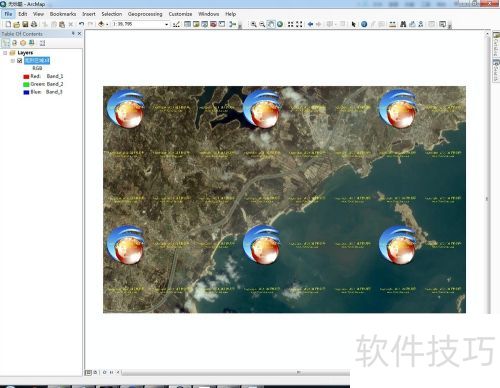Collapse the Layers data frame node
Image resolution: width=500 pixels, height=388 pixels.
tap(5, 53)
